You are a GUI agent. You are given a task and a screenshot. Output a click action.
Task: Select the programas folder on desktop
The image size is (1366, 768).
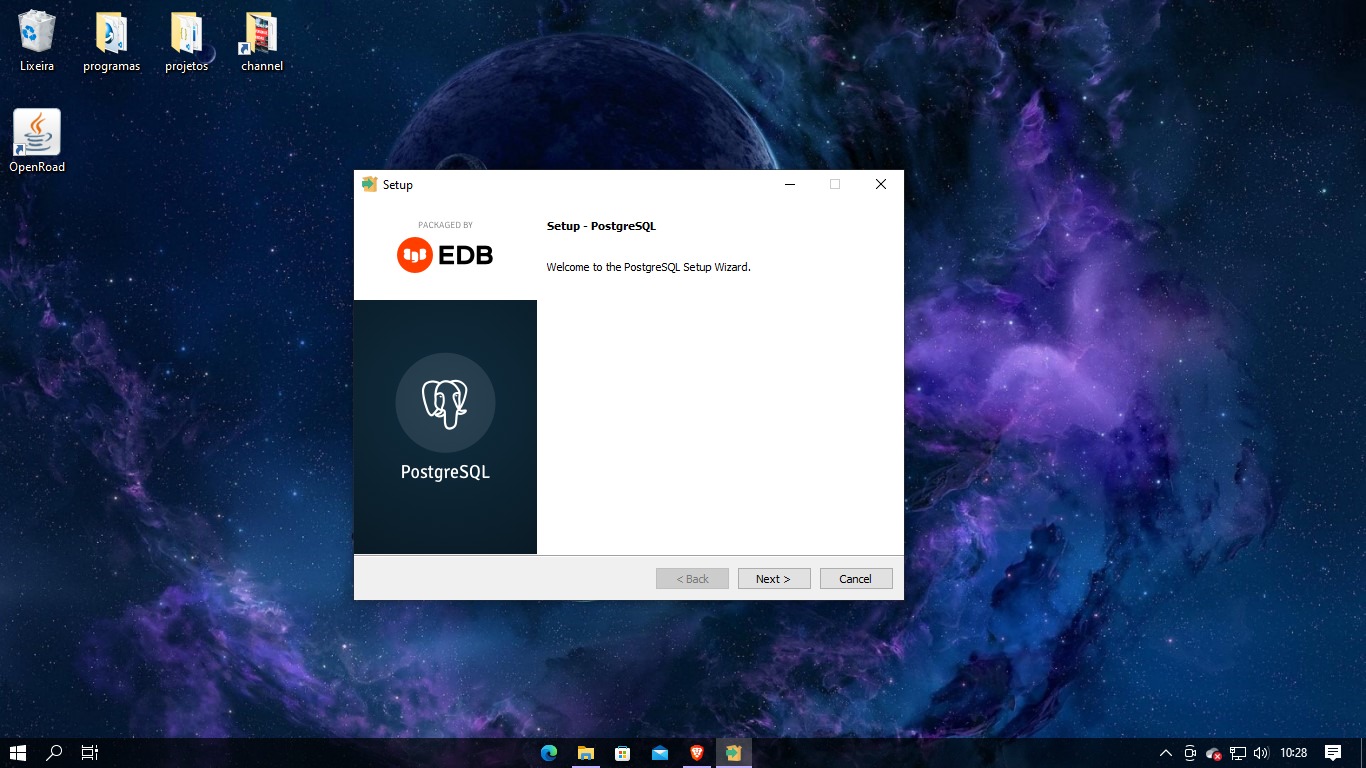[111, 41]
